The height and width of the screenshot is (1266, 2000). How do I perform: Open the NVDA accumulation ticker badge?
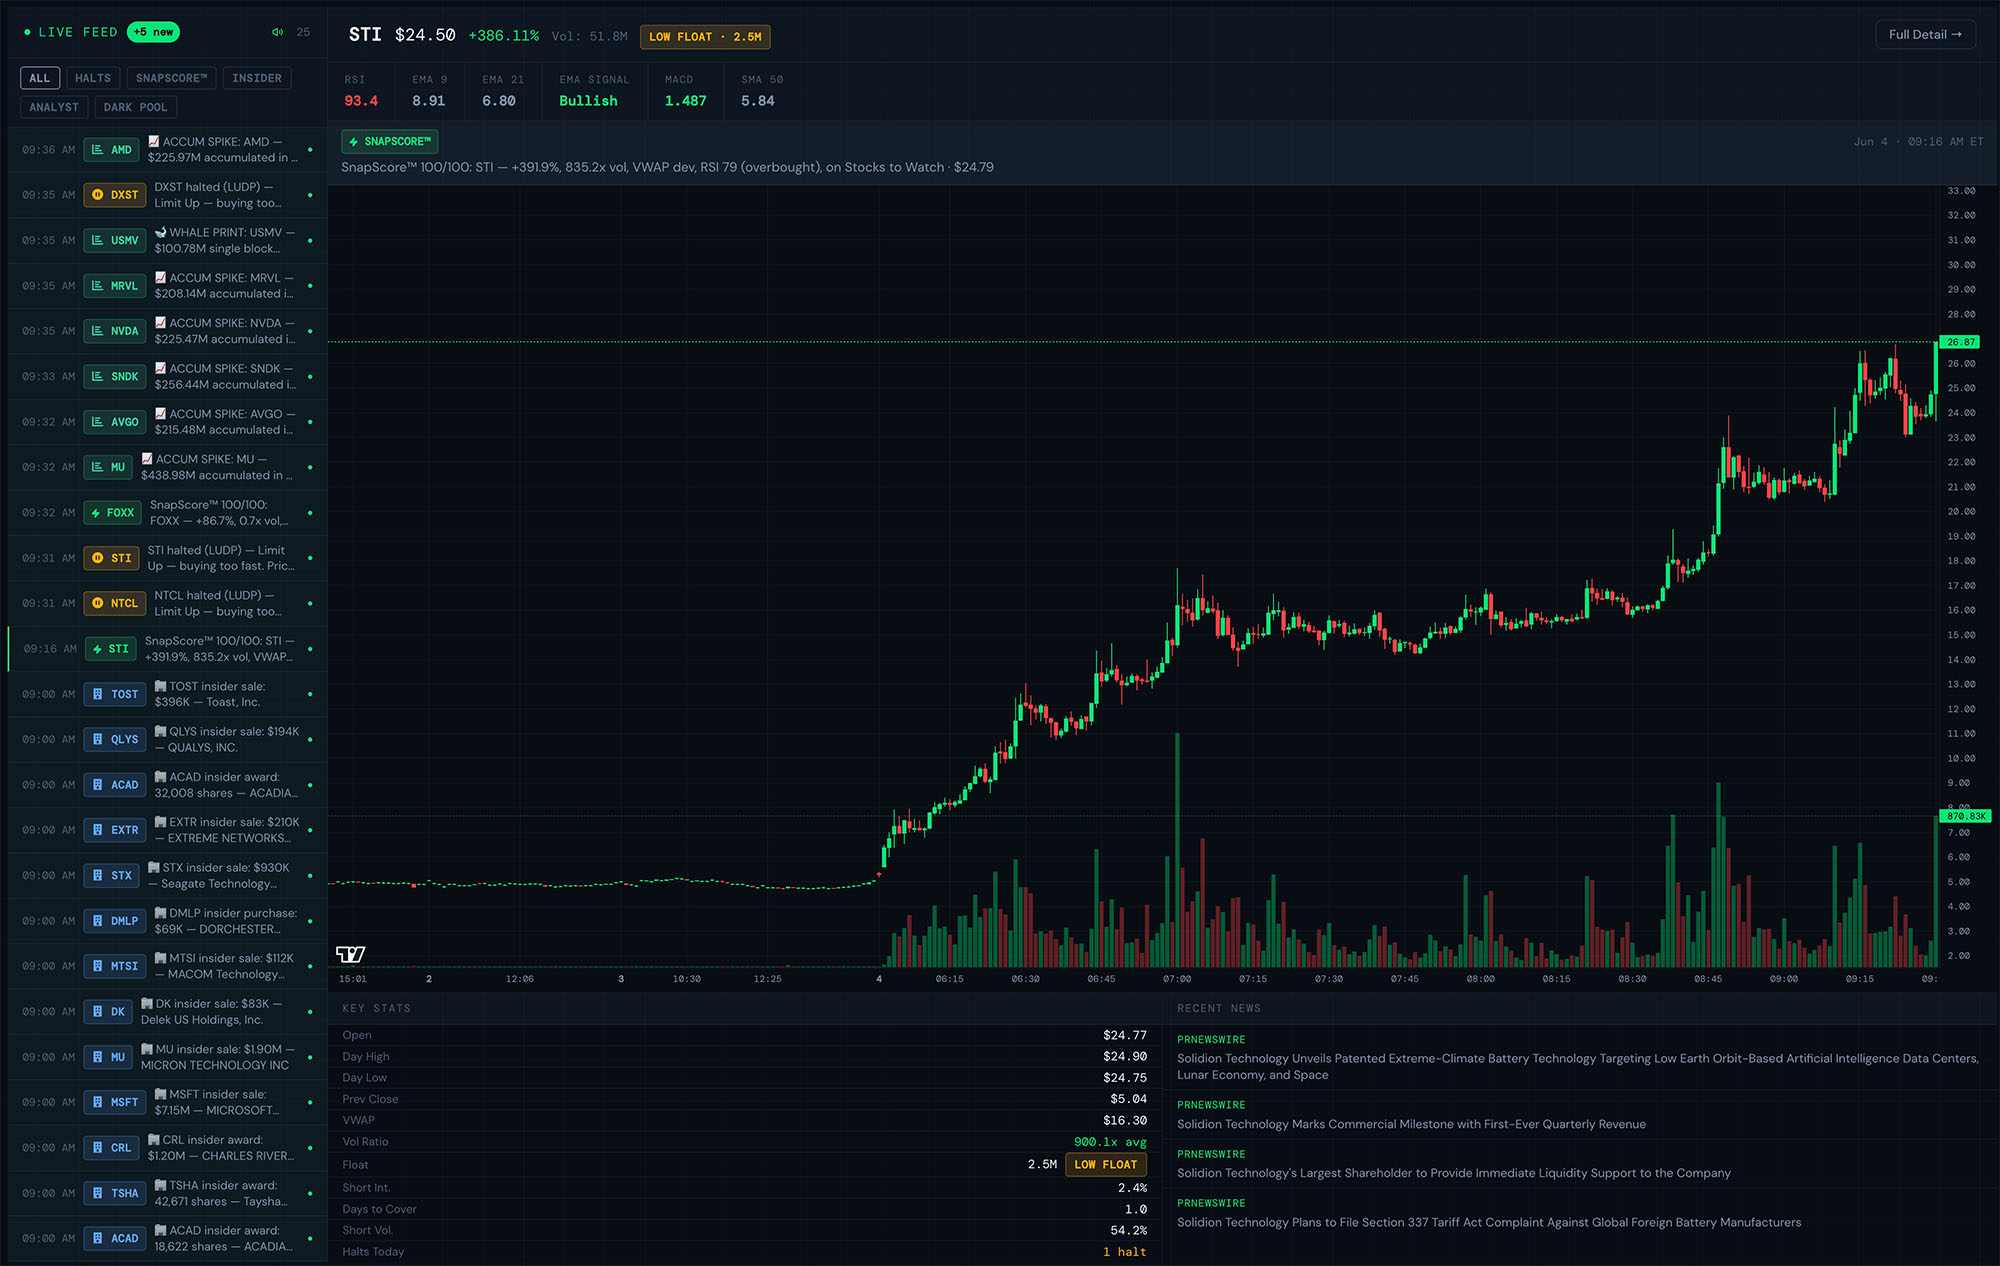[x=115, y=331]
